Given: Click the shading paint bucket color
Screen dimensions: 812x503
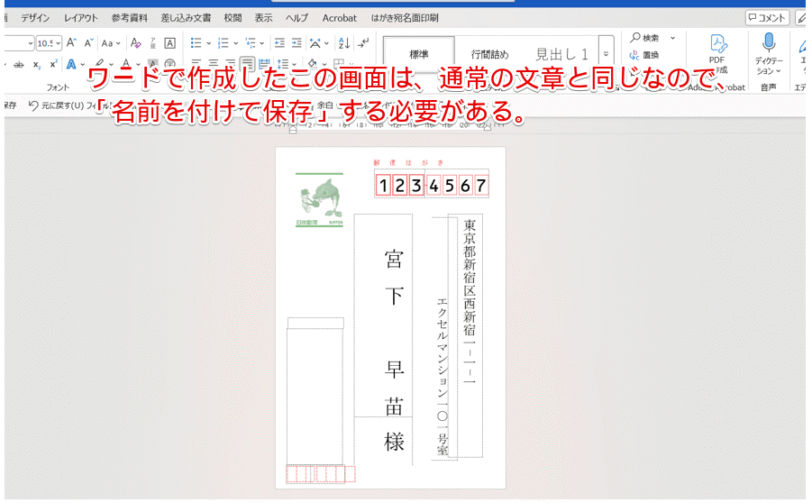Looking at the screenshot, I should (x=312, y=64).
